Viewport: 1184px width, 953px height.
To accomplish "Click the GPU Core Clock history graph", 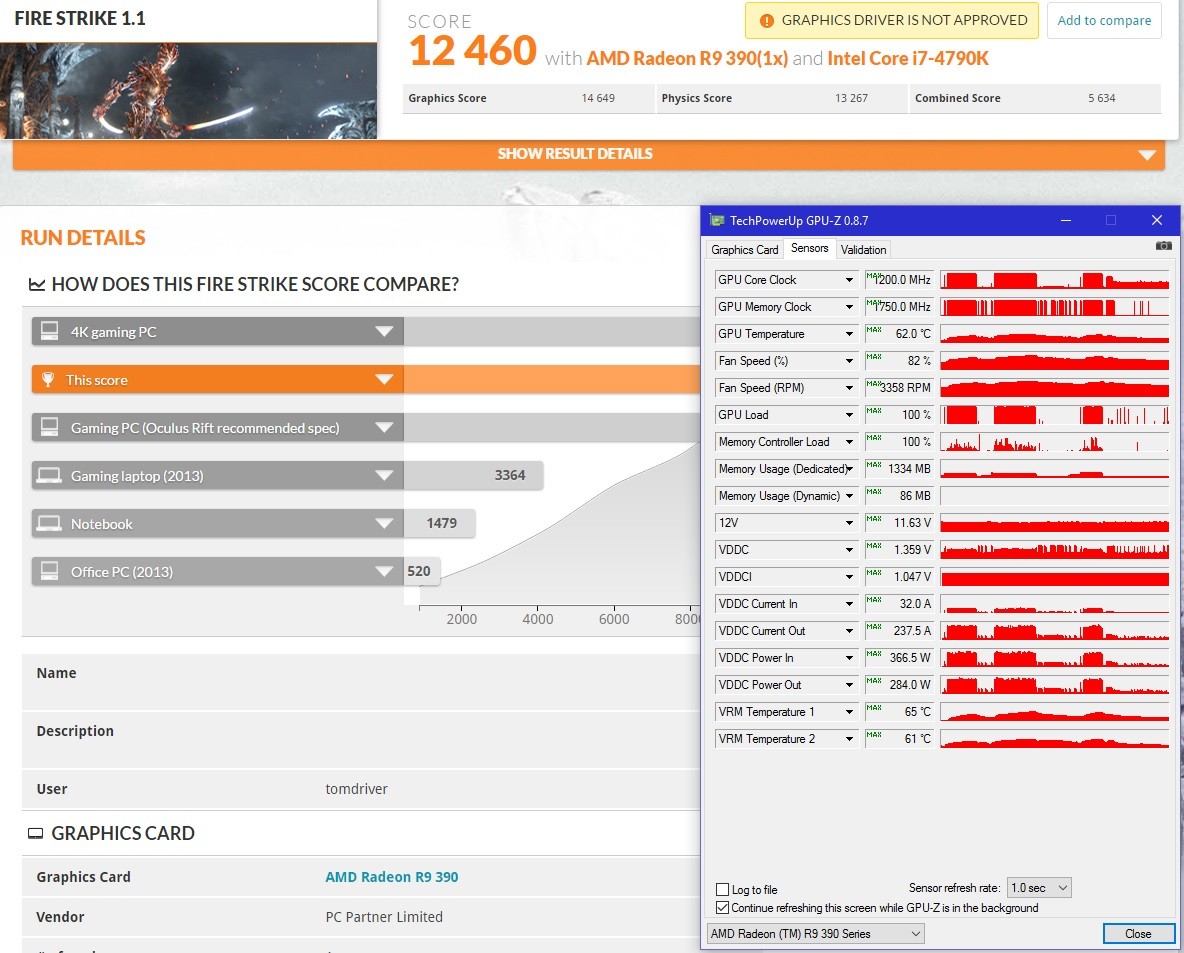I will click(1054, 280).
